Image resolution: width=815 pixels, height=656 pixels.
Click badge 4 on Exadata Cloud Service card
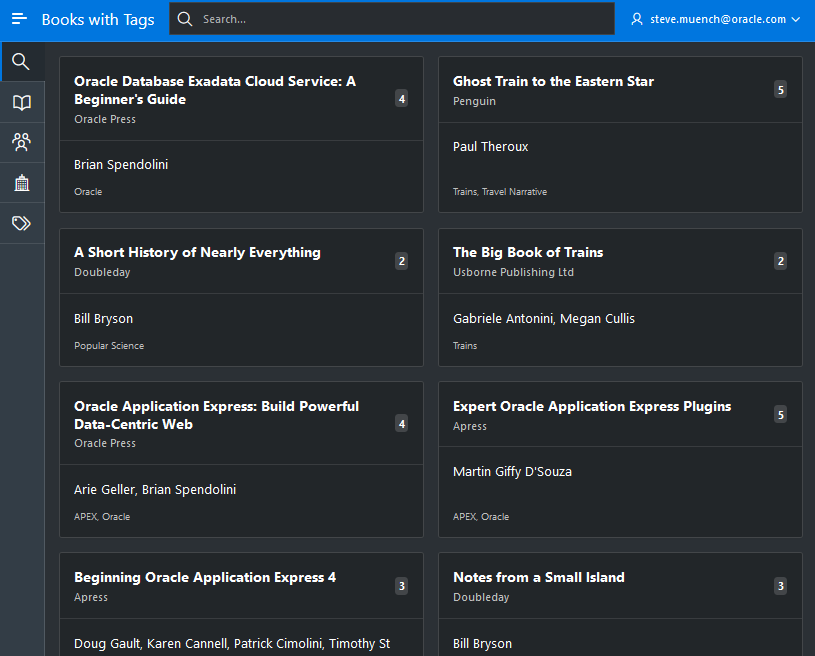(401, 98)
